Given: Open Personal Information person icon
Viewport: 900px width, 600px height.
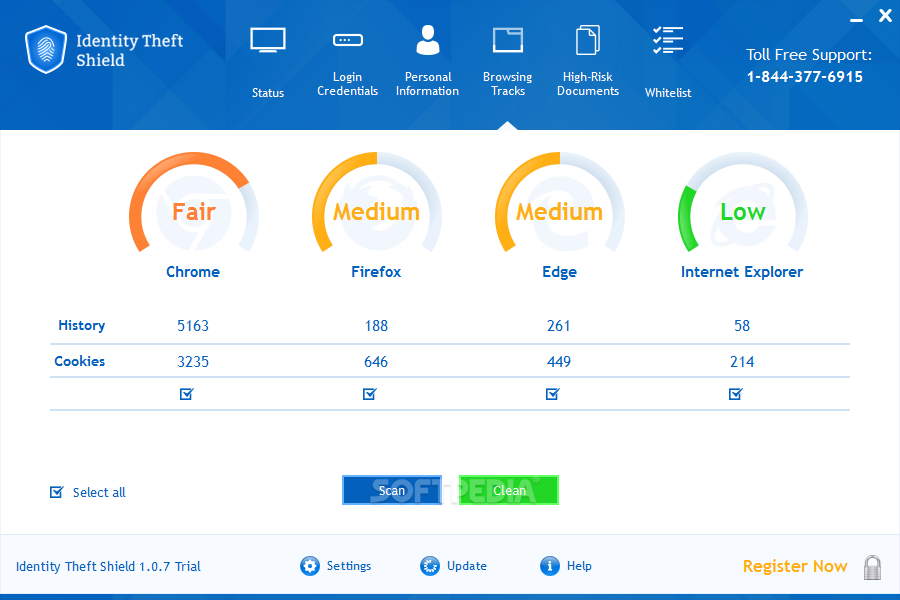Looking at the screenshot, I should click(428, 40).
